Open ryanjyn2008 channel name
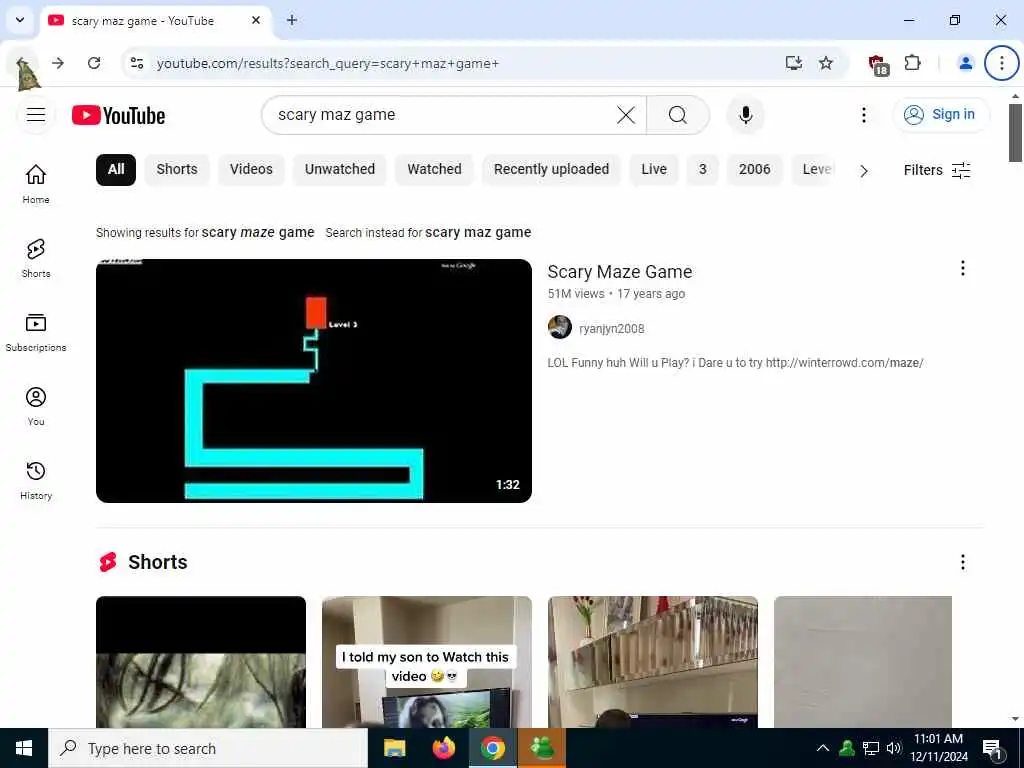Screen dimensions: 1024x768 [x=611, y=328]
